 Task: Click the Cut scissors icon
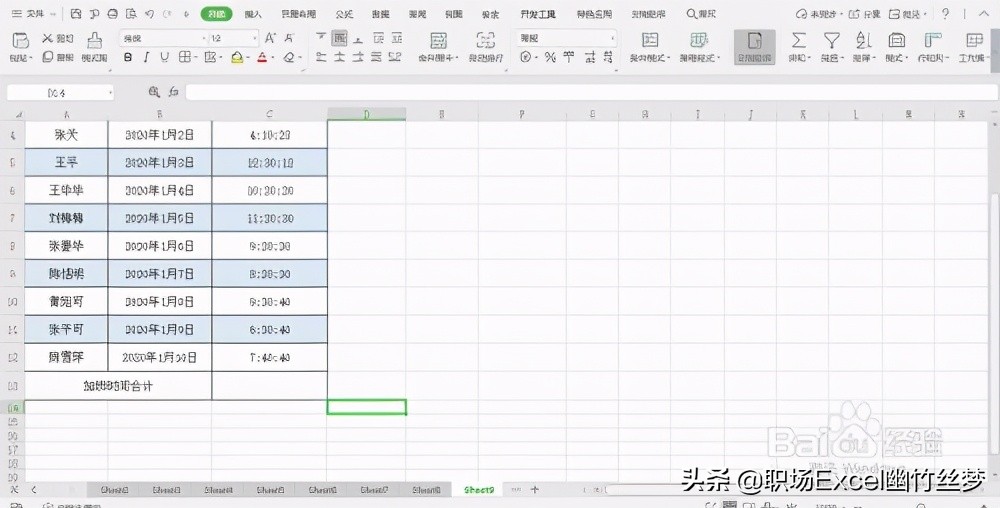point(48,39)
